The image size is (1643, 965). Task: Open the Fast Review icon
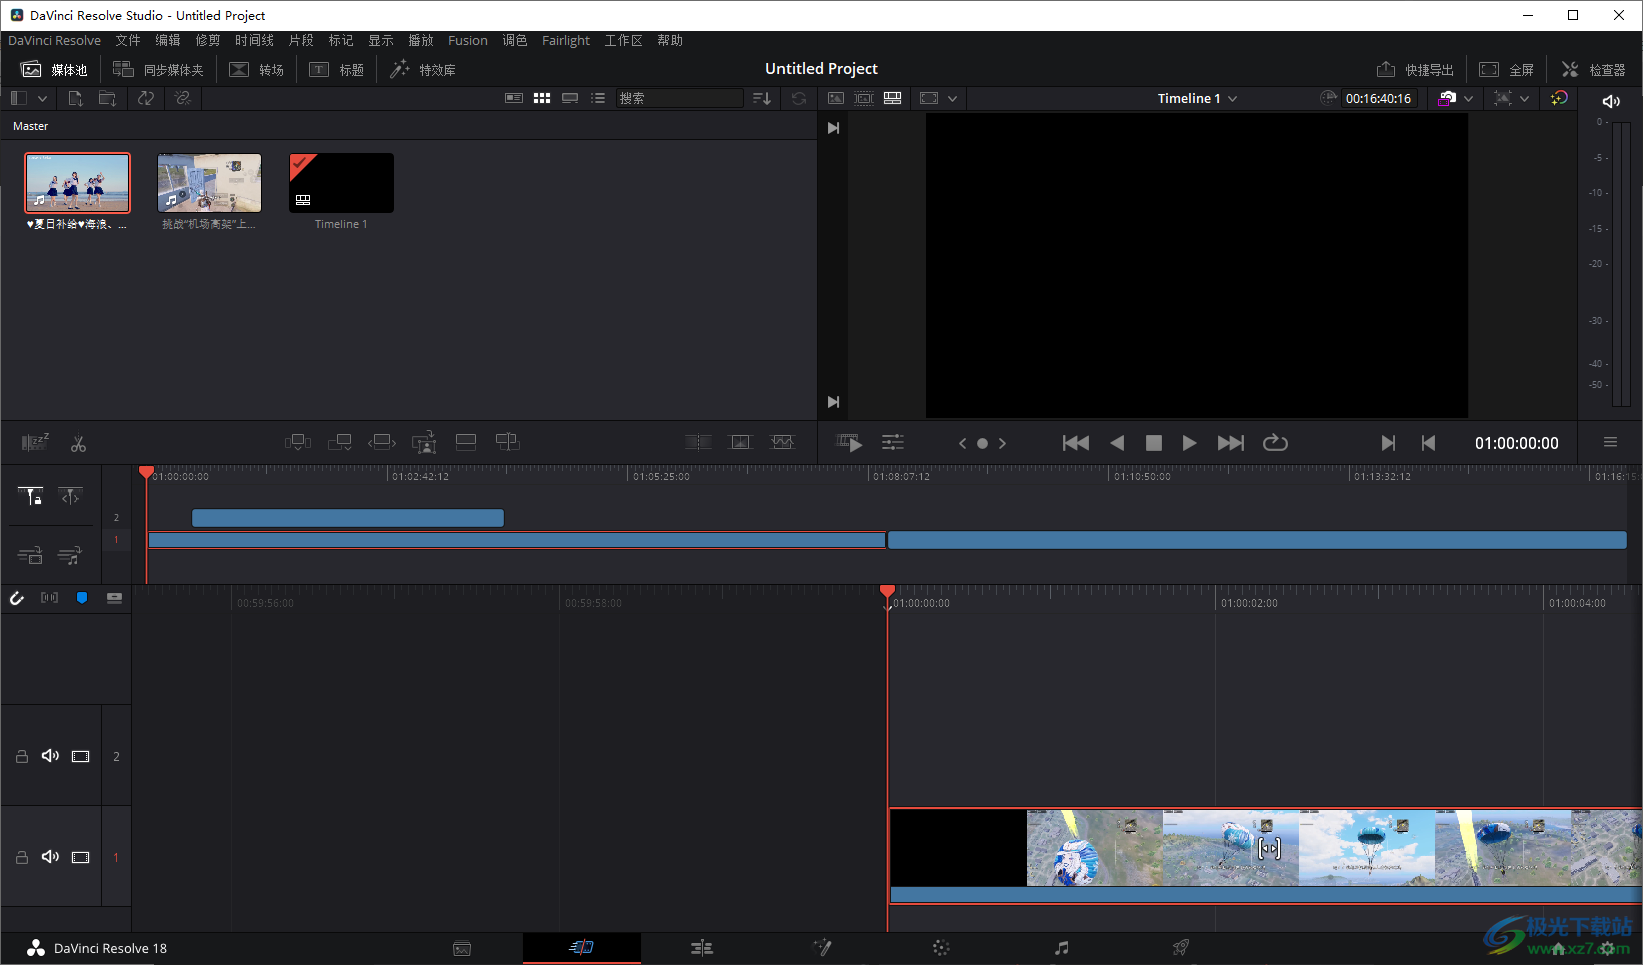[x=849, y=443]
